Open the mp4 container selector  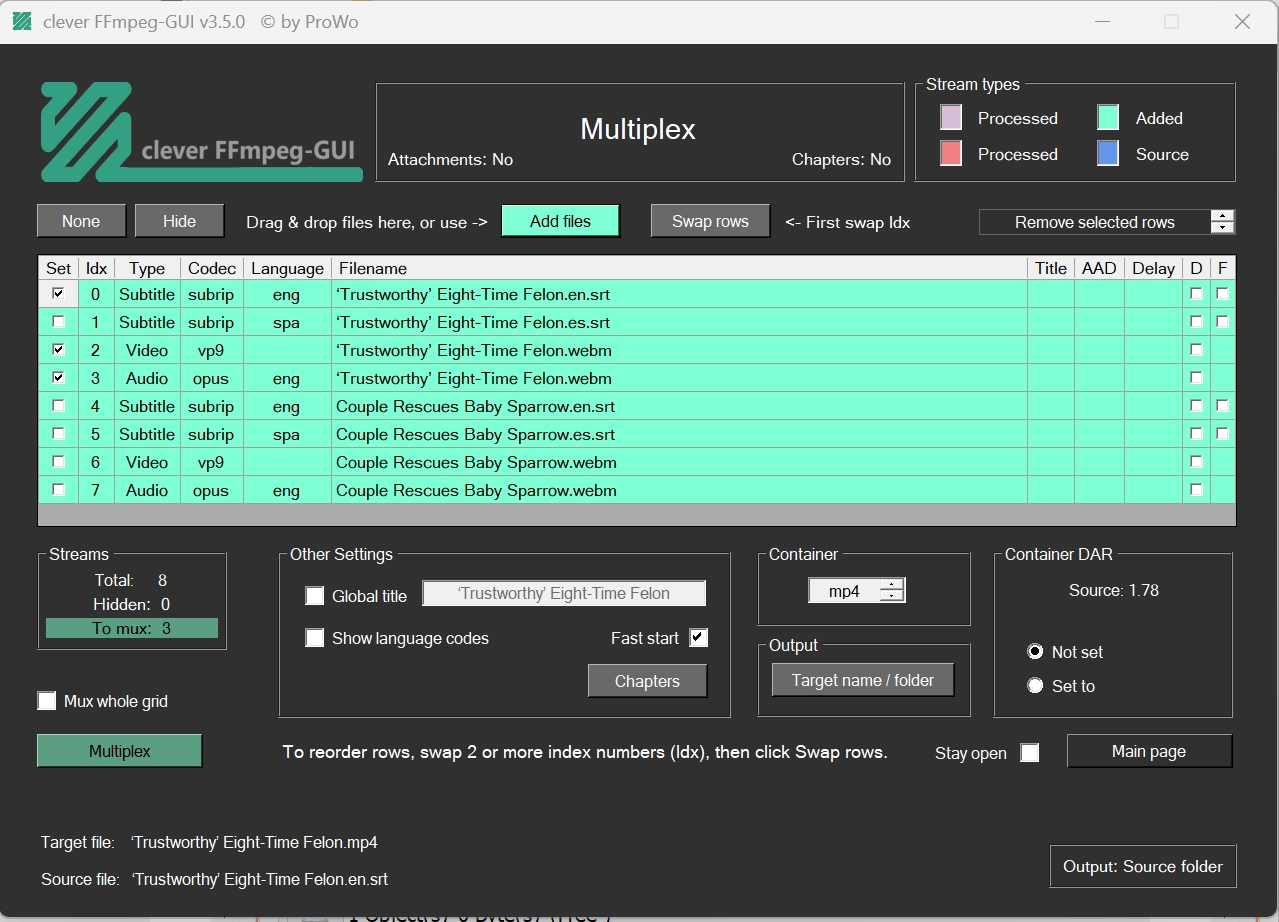(x=845, y=591)
